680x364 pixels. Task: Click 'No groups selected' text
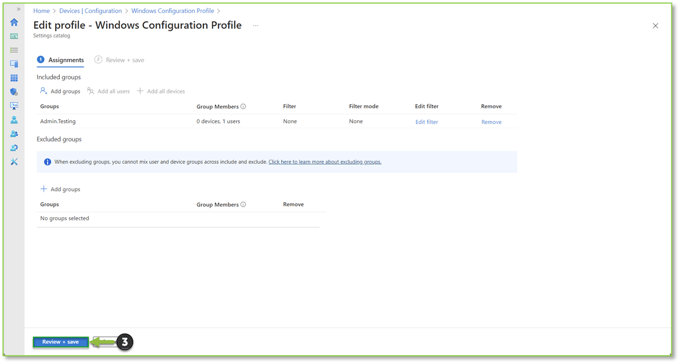coord(64,218)
